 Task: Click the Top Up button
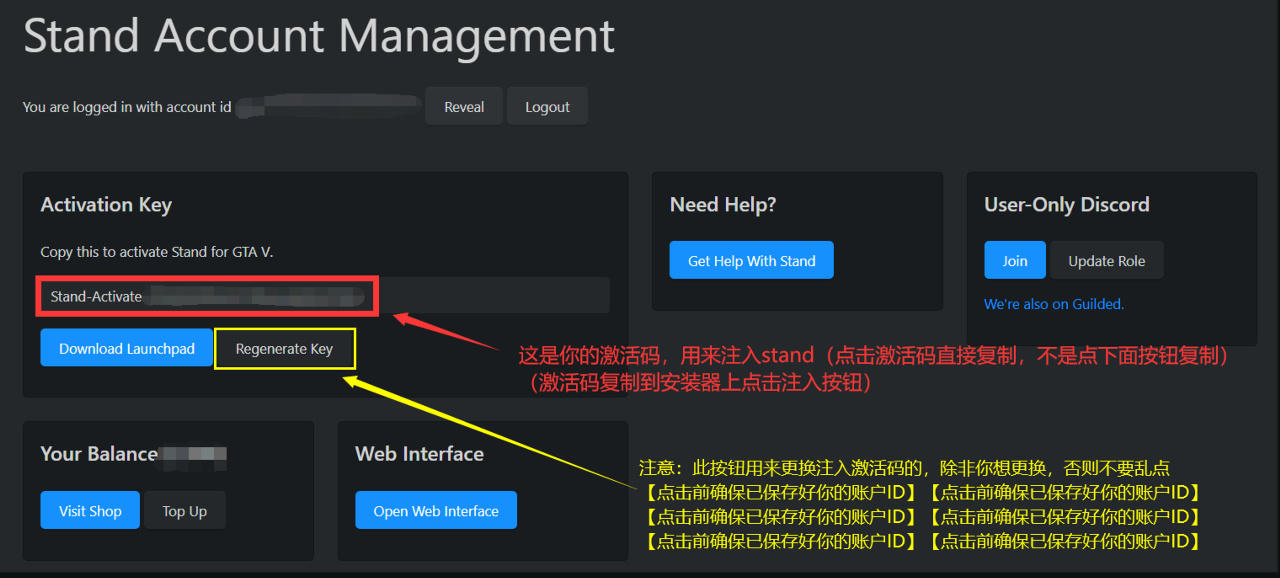(184, 511)
